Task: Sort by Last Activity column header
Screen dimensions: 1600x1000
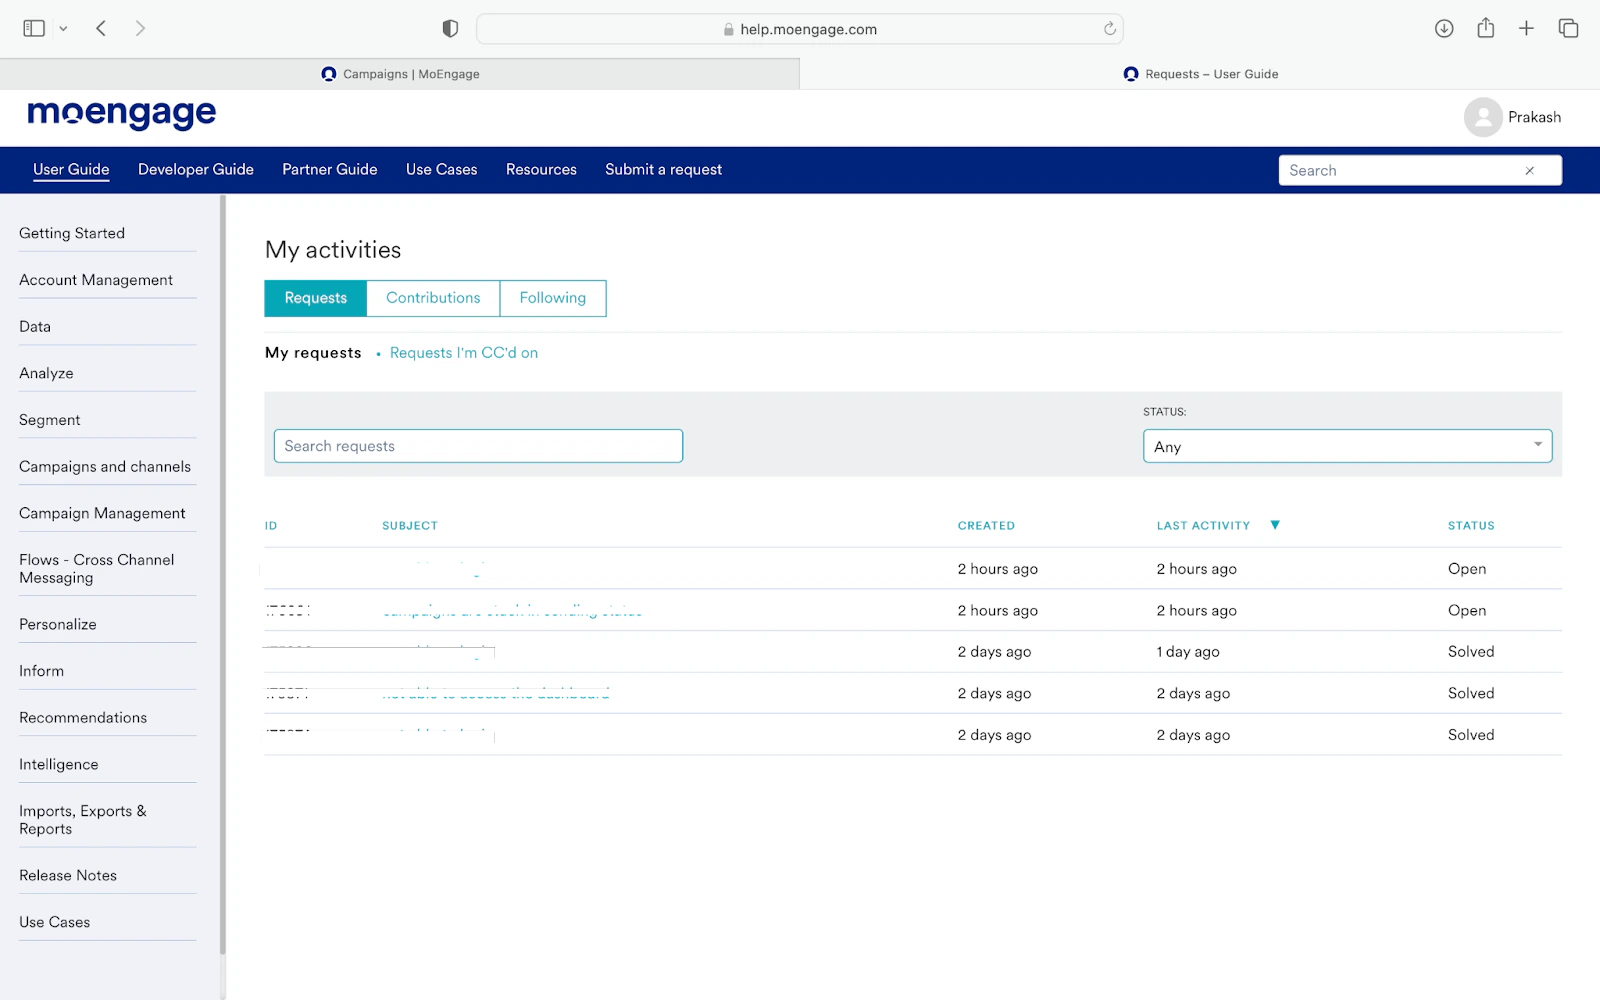Action: pyautogui.click(x=1203, y=526)
